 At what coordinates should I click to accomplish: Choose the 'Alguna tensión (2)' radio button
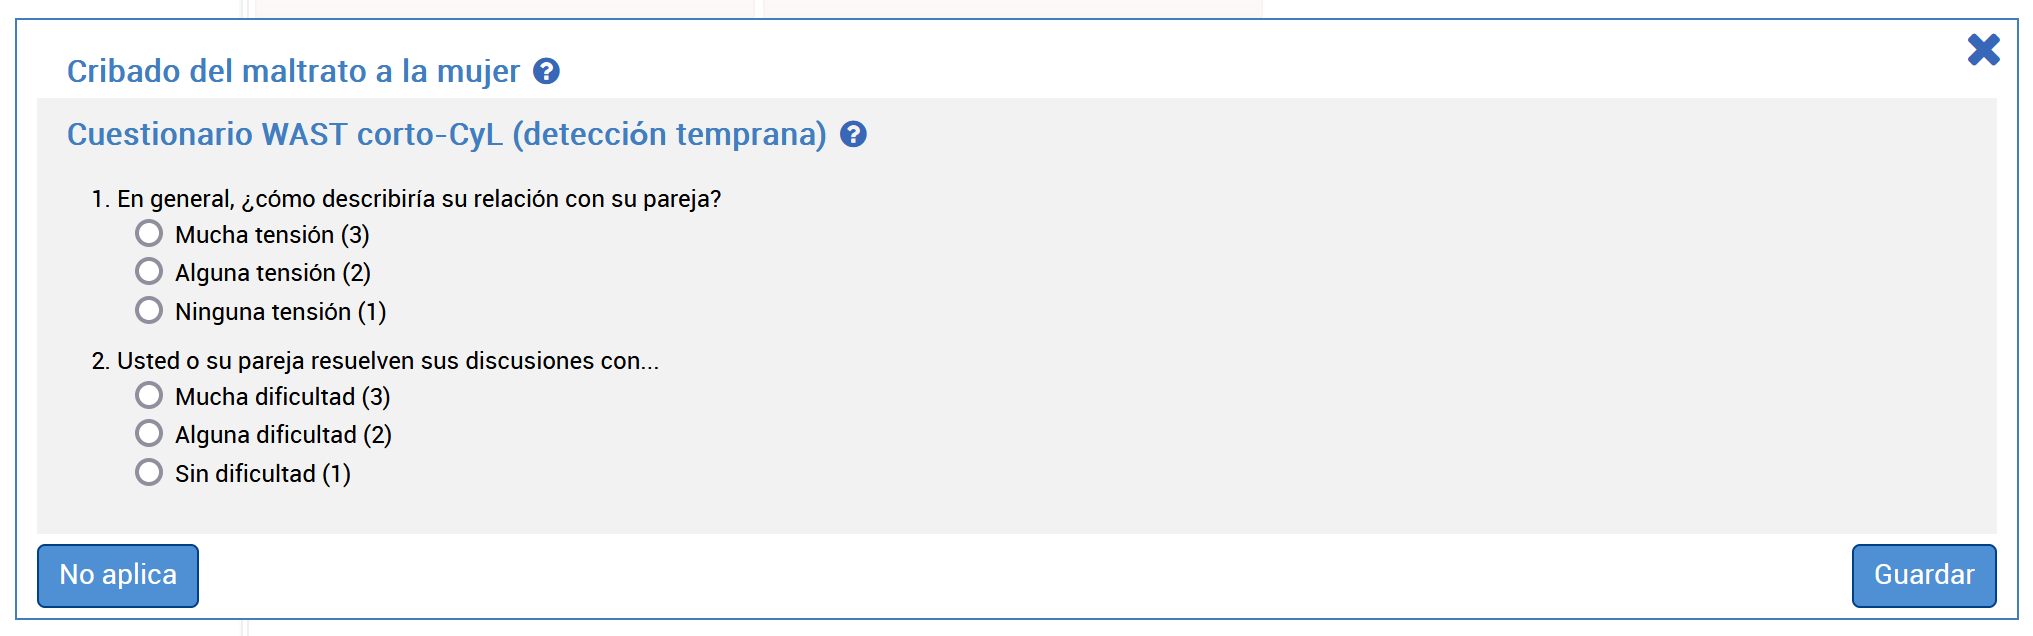click(x=149, y=272)
